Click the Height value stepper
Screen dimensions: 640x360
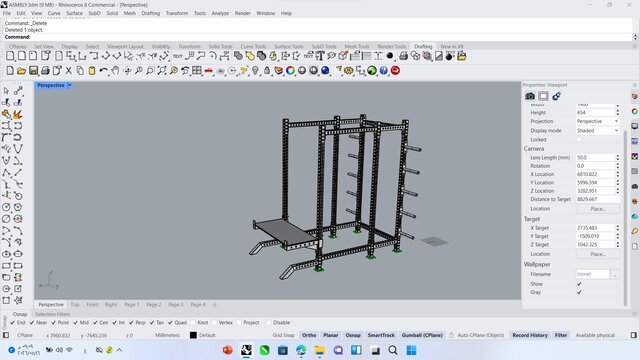pyautogui.click(x=618, y=112)
